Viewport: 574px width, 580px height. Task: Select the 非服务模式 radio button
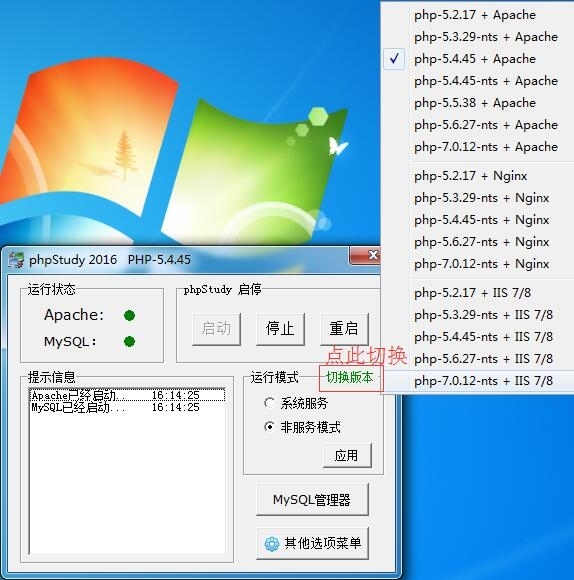click(x=269, y=426)
